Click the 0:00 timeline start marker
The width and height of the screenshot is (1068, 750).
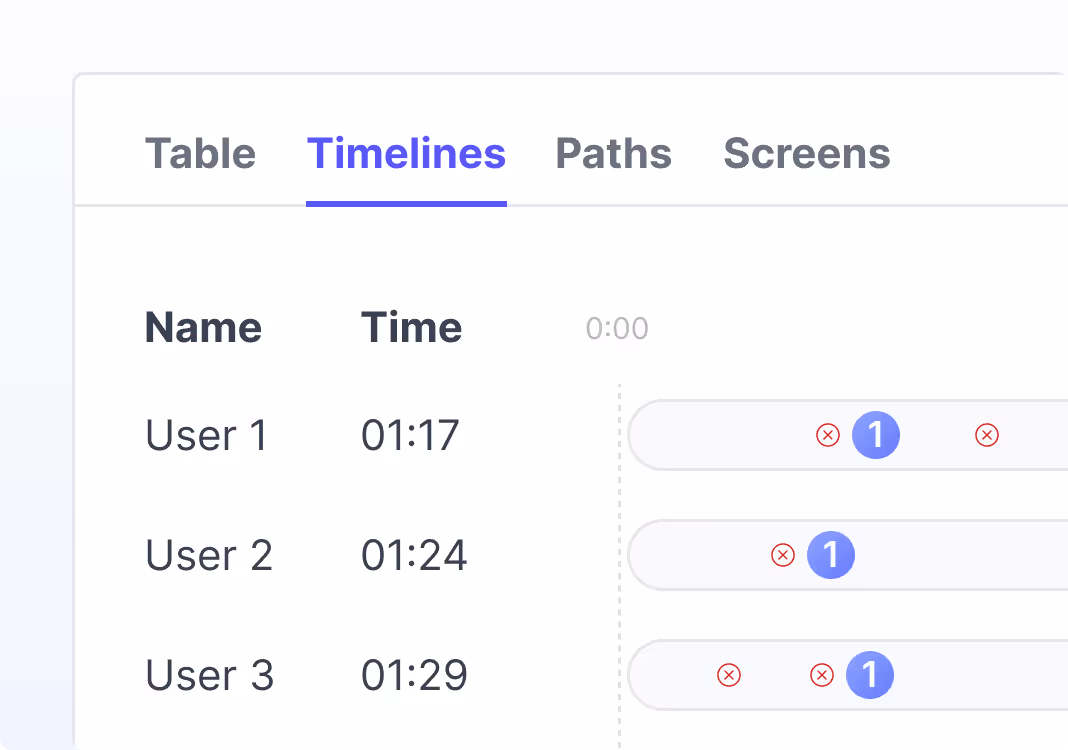(x=616, y=327)
